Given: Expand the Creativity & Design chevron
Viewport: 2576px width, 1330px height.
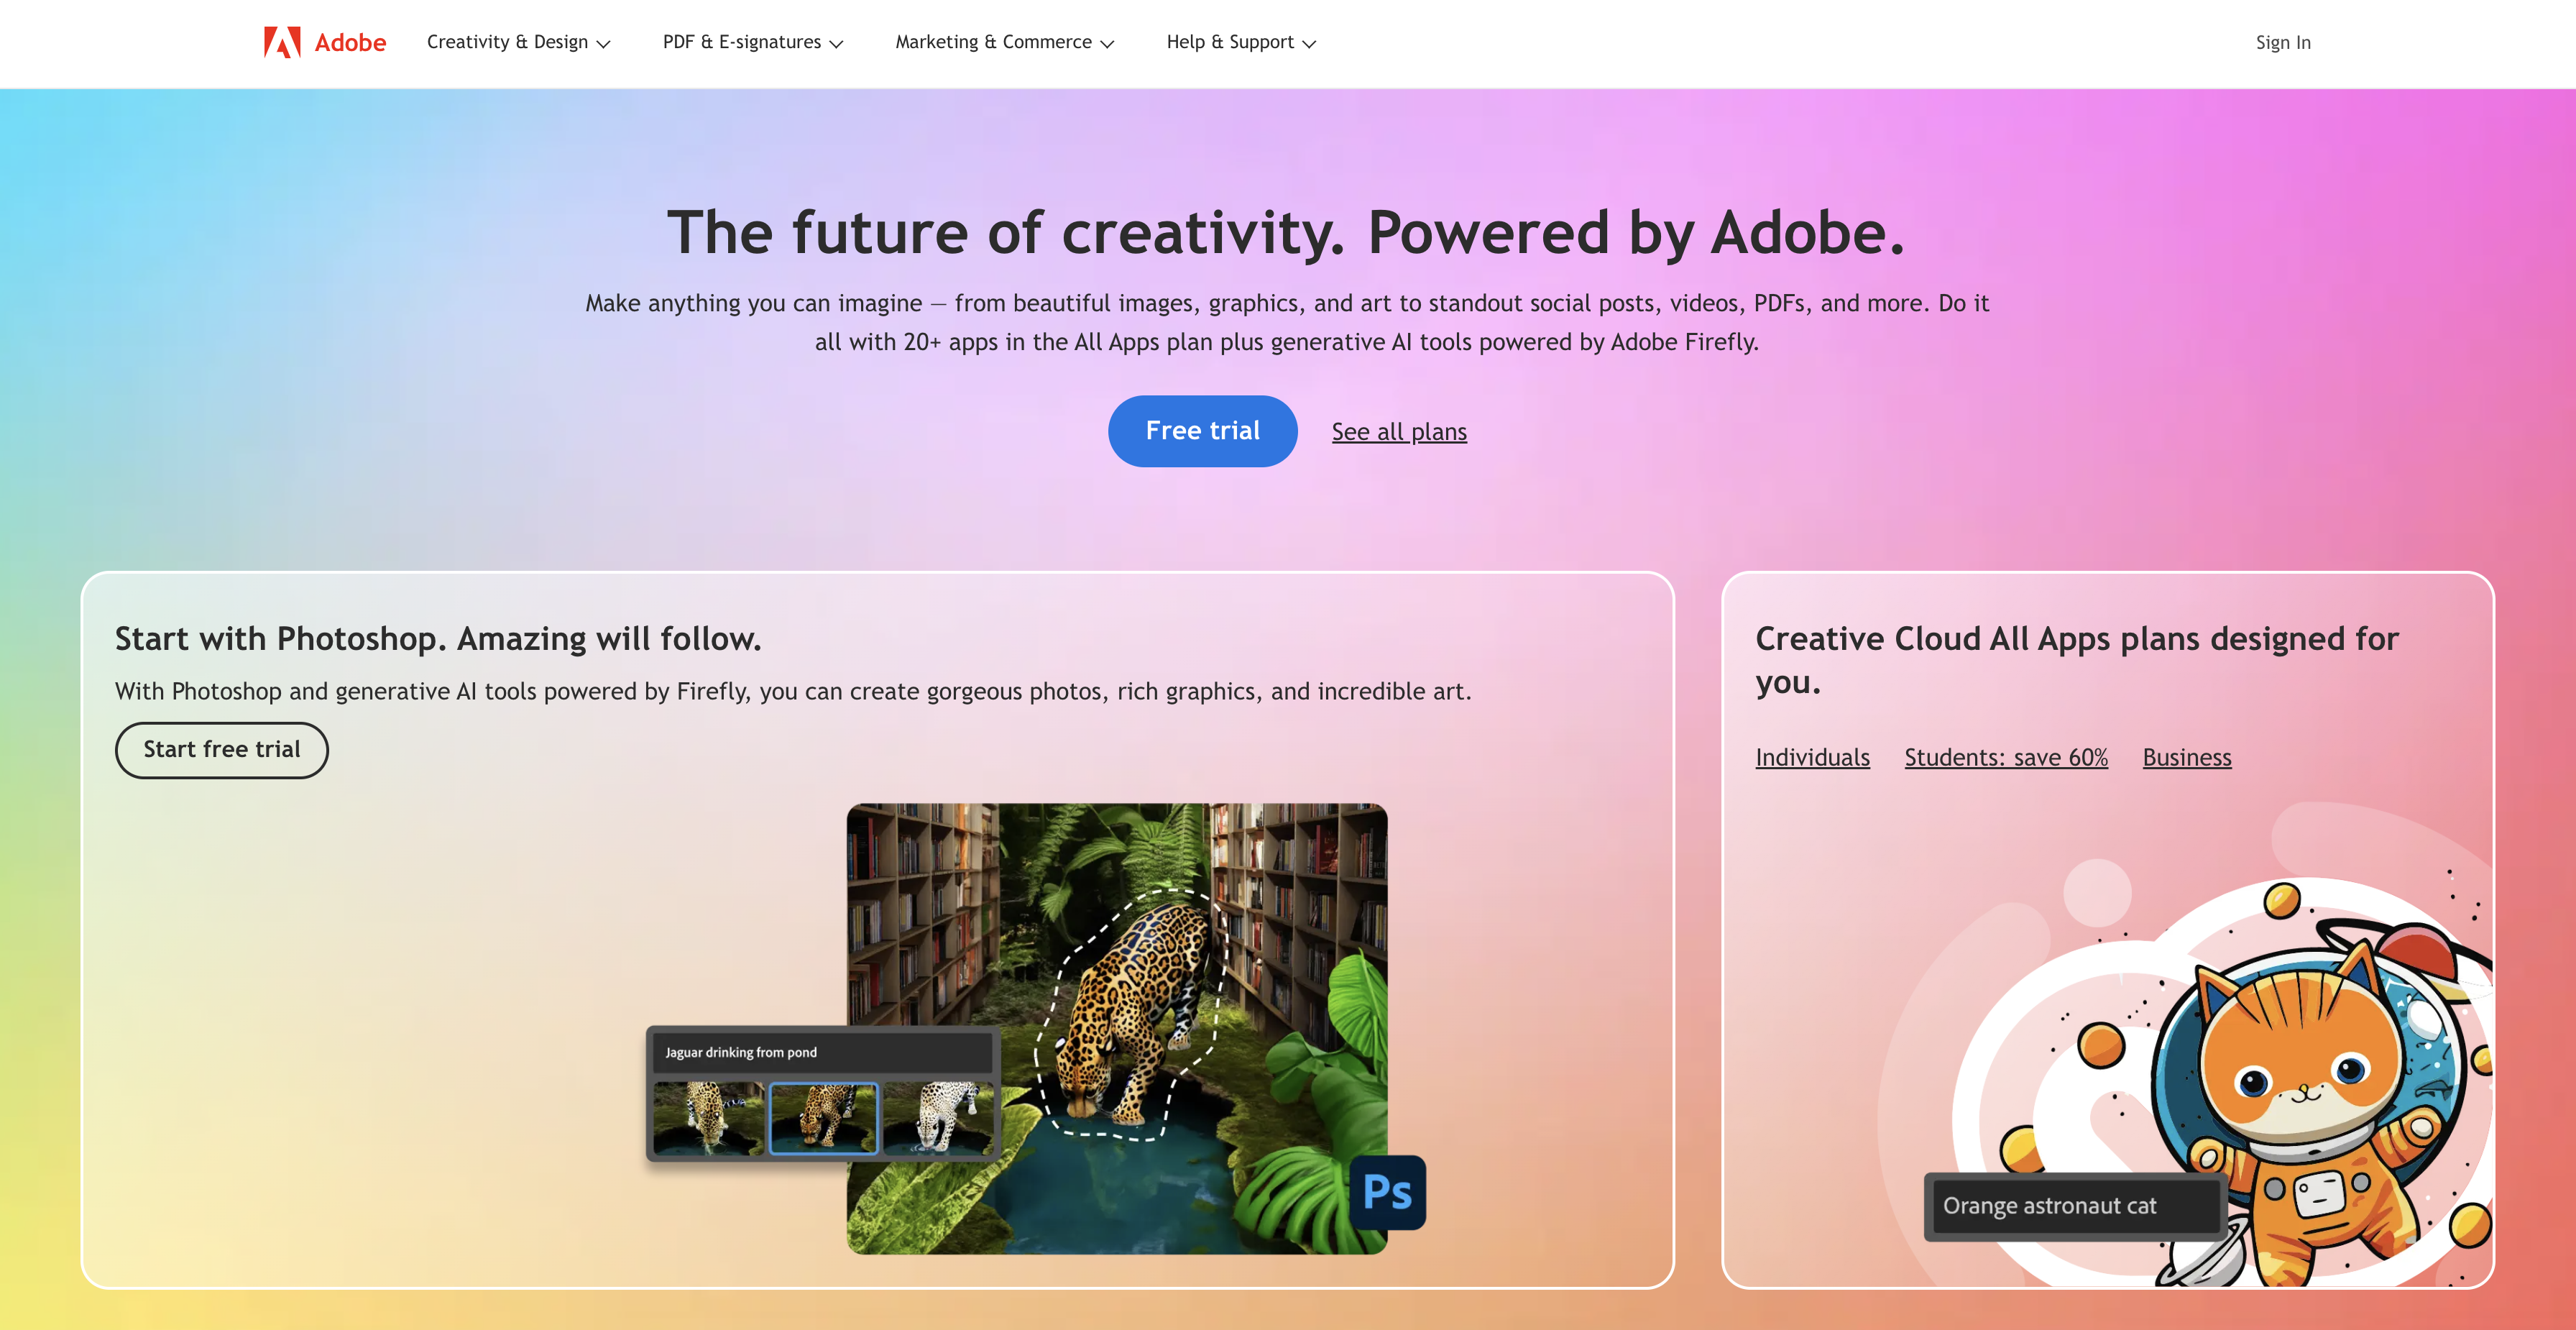Looking at the screenshot, I should tap(603, 44).
